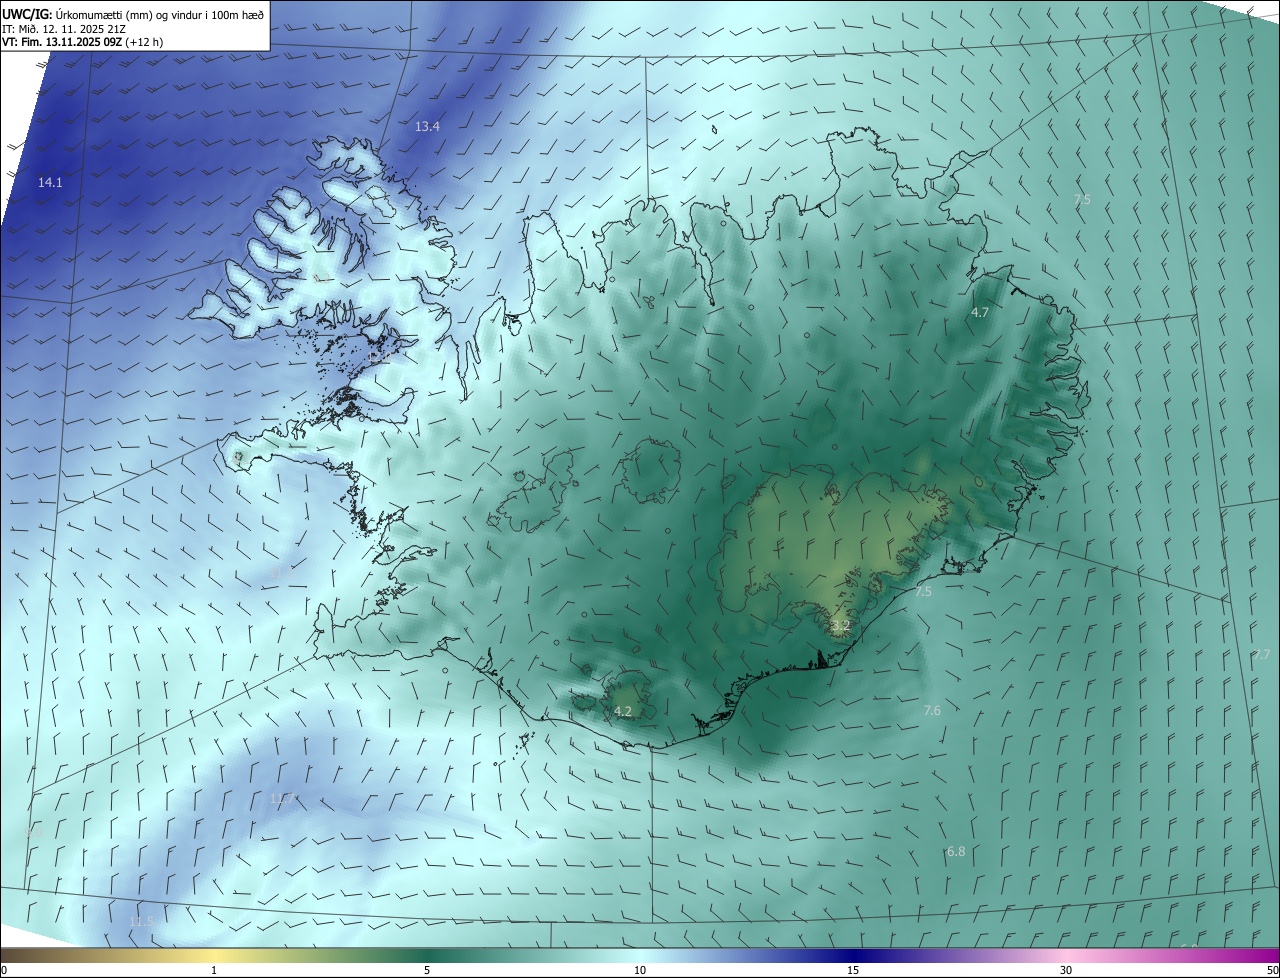Click the 0 label on the colour scale
Screen dimensions: 1280x978
(4, 971)
